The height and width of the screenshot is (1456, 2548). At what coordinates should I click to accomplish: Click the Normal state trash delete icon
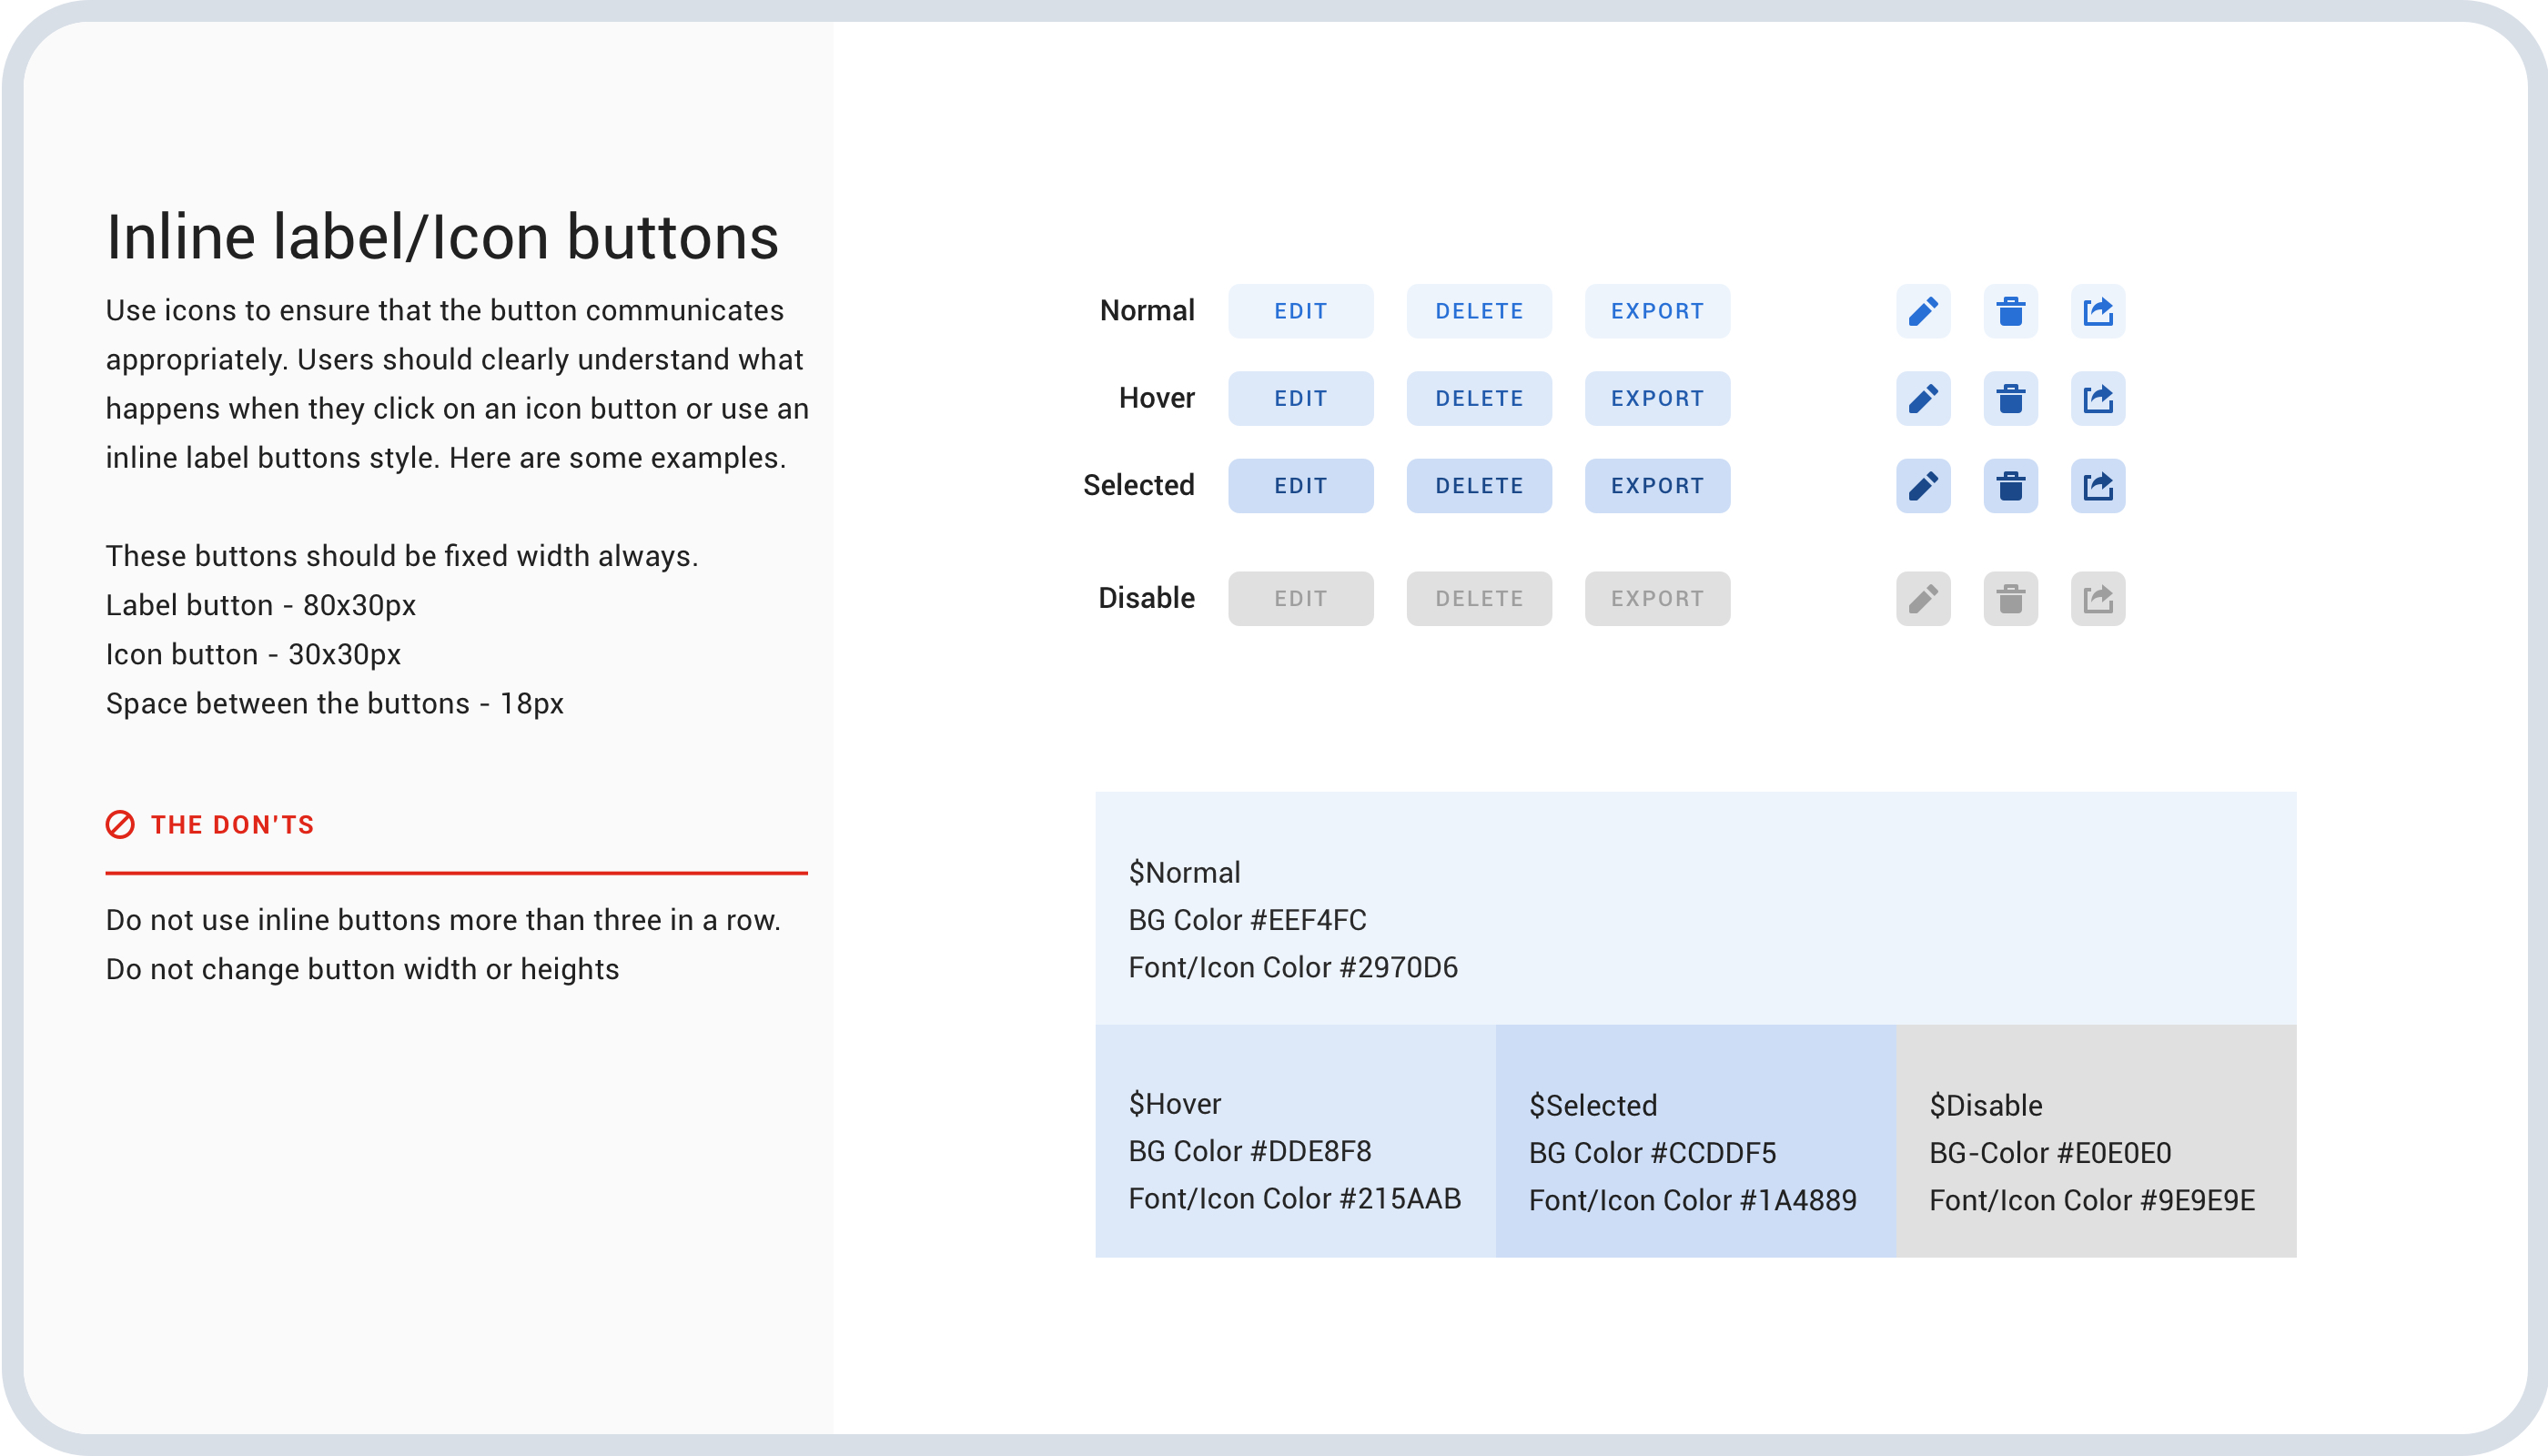pyautogui.click(x=2010, y=311)
